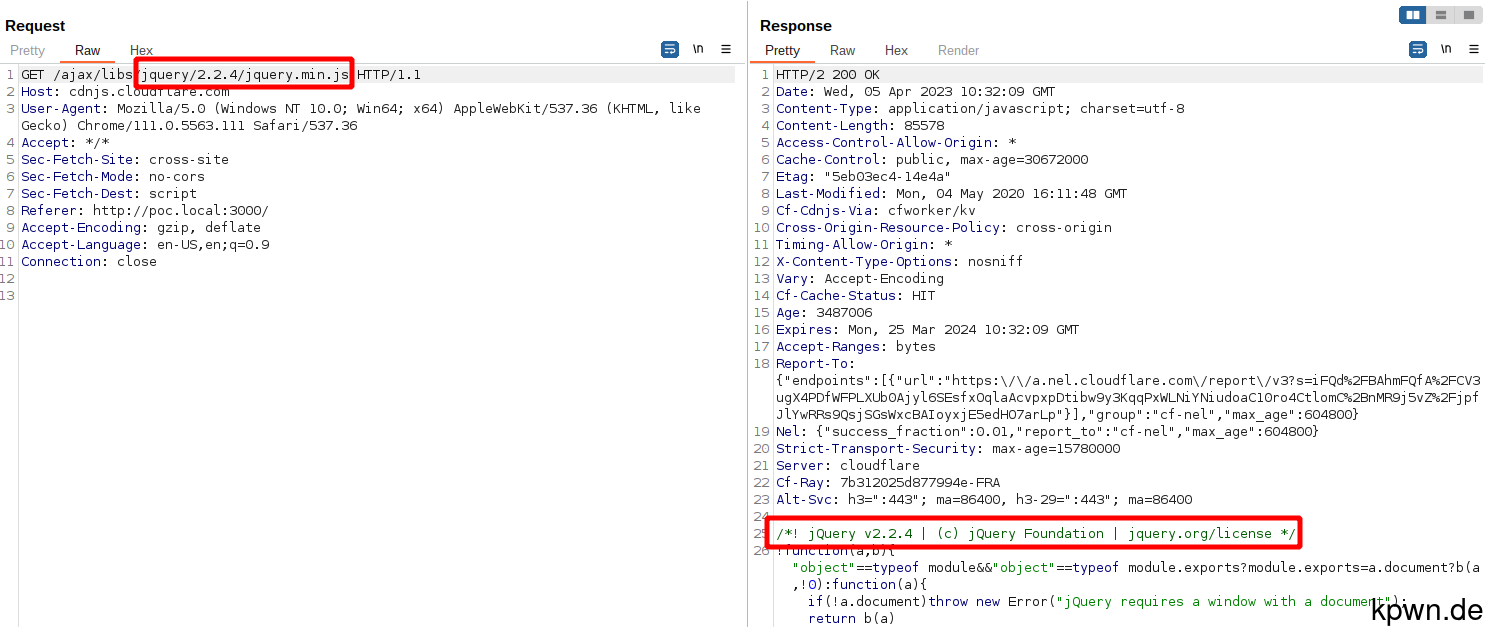Toggle word wrap in the request editor
This screenshot has width=1485, height=627.
[x=670, y=49]
